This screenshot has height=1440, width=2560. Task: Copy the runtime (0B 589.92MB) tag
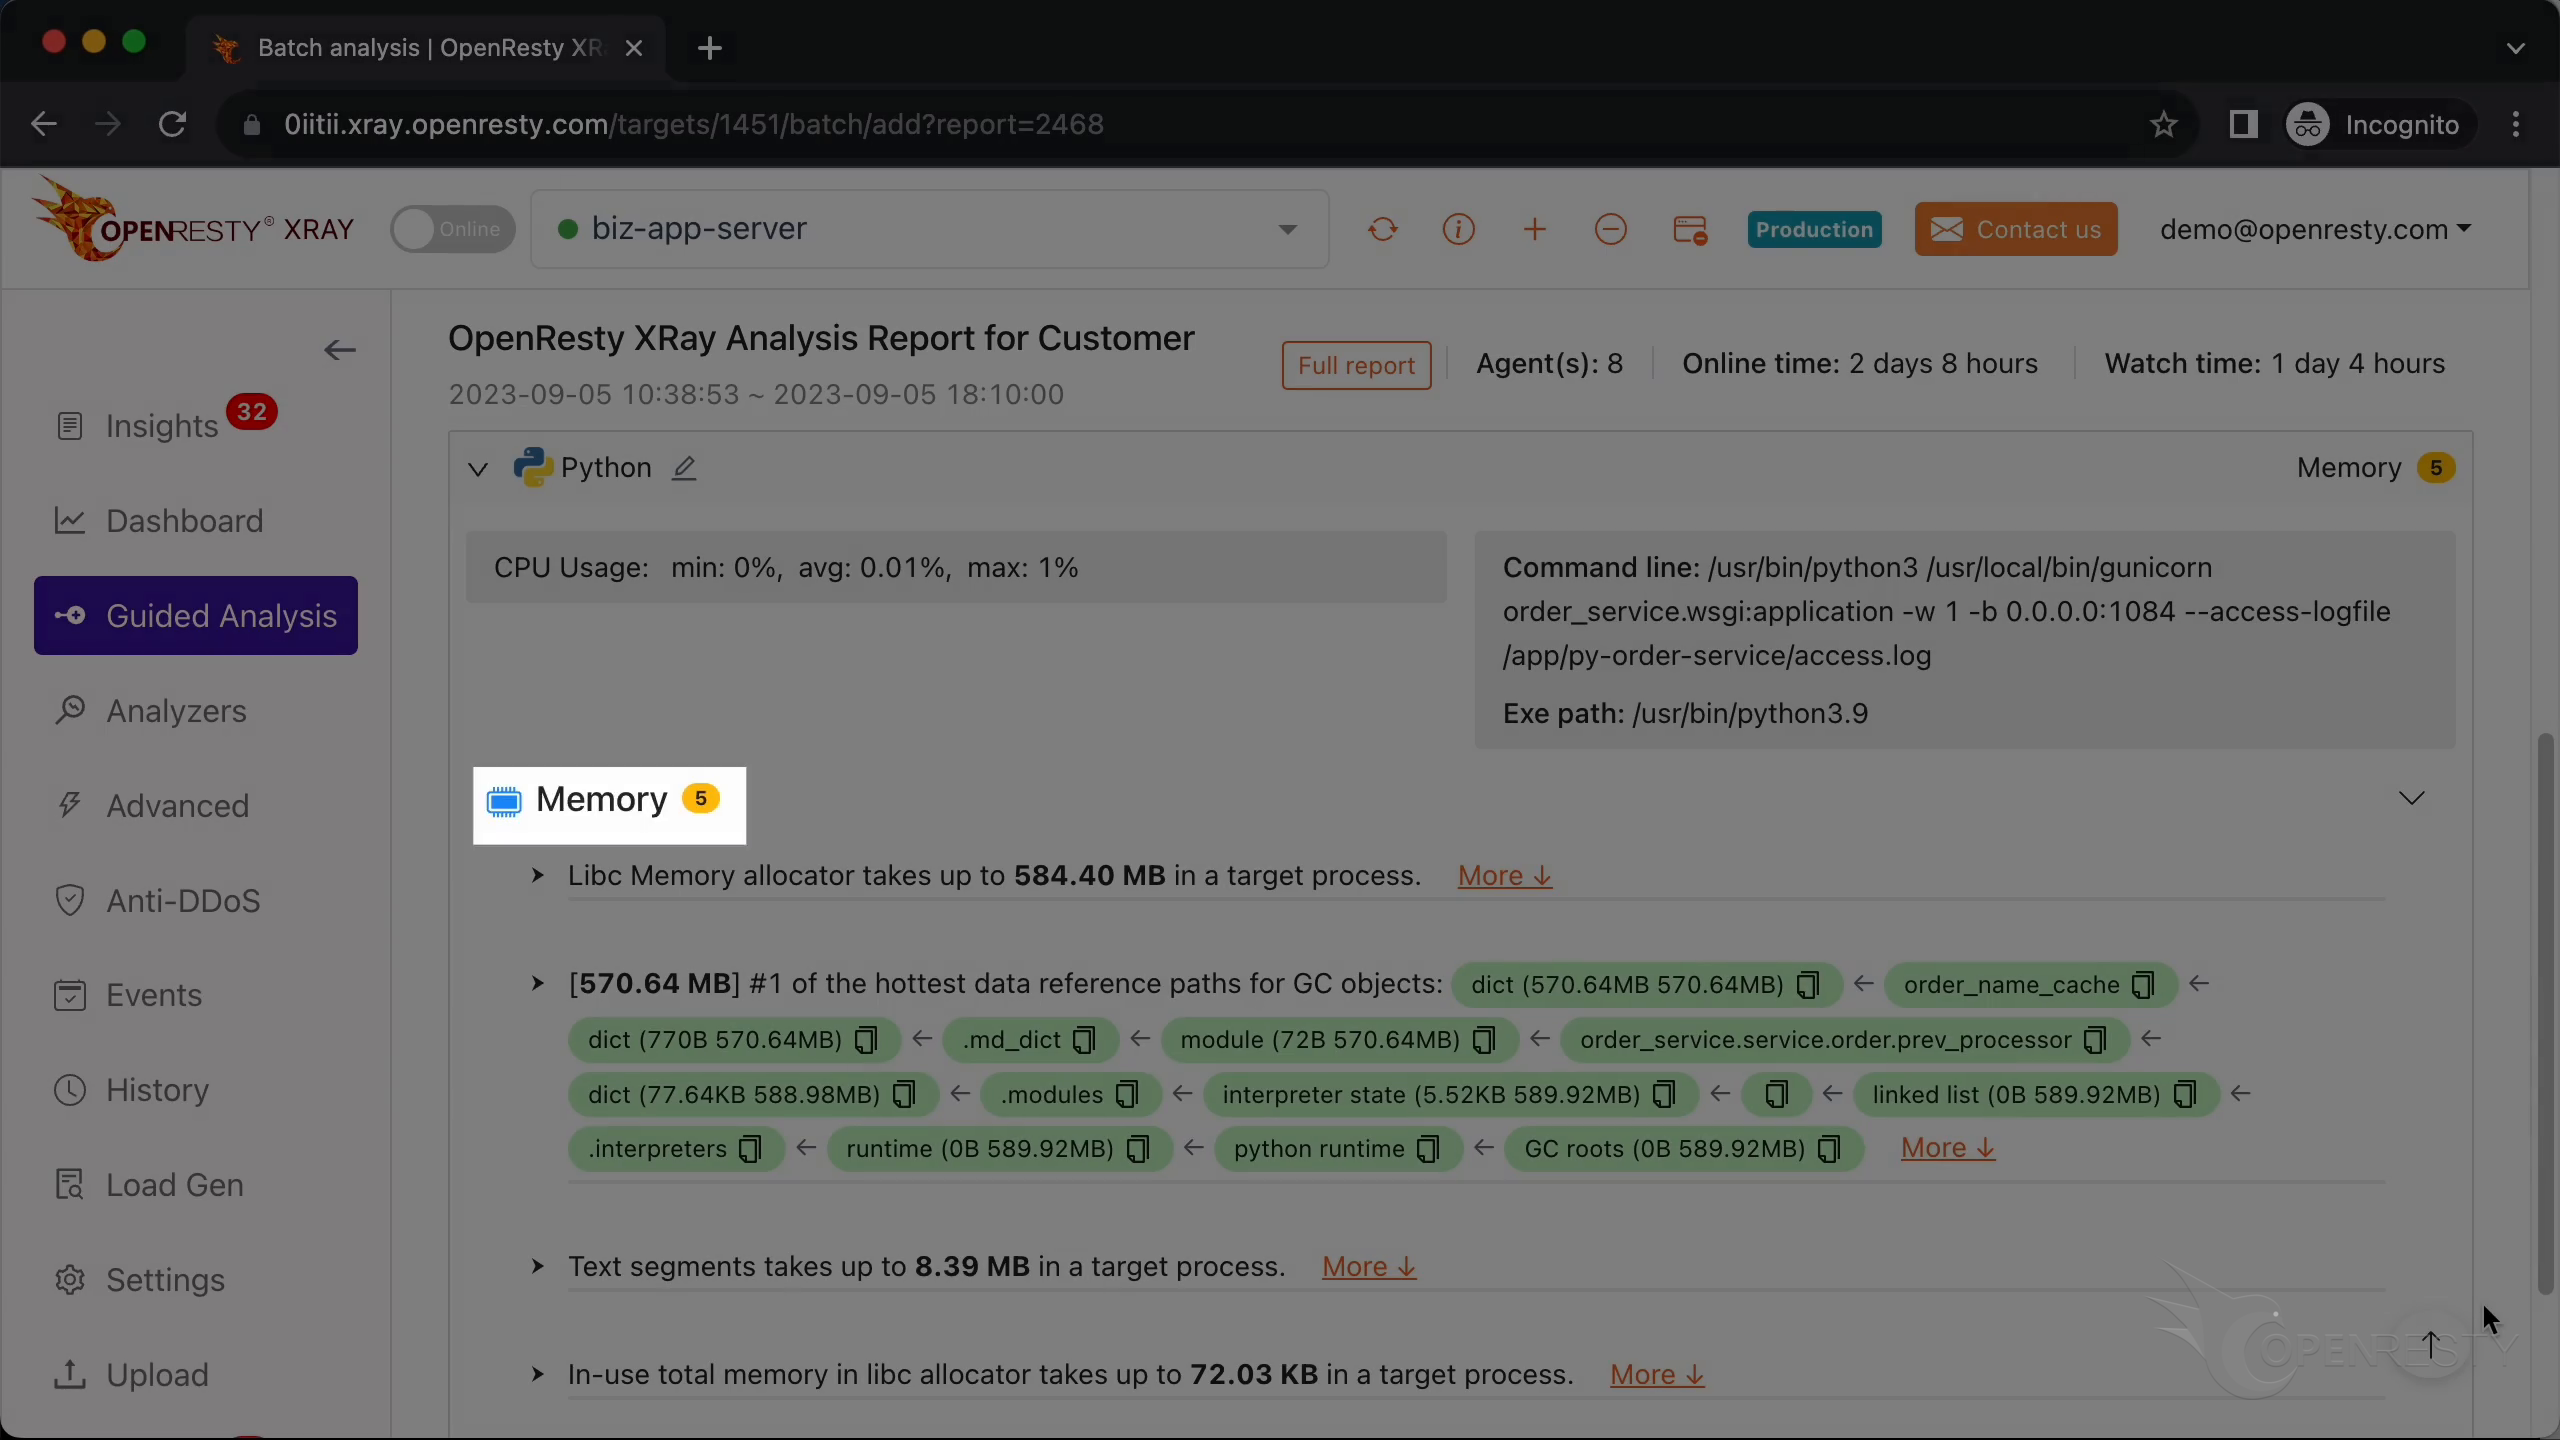click(1138, 1149)
